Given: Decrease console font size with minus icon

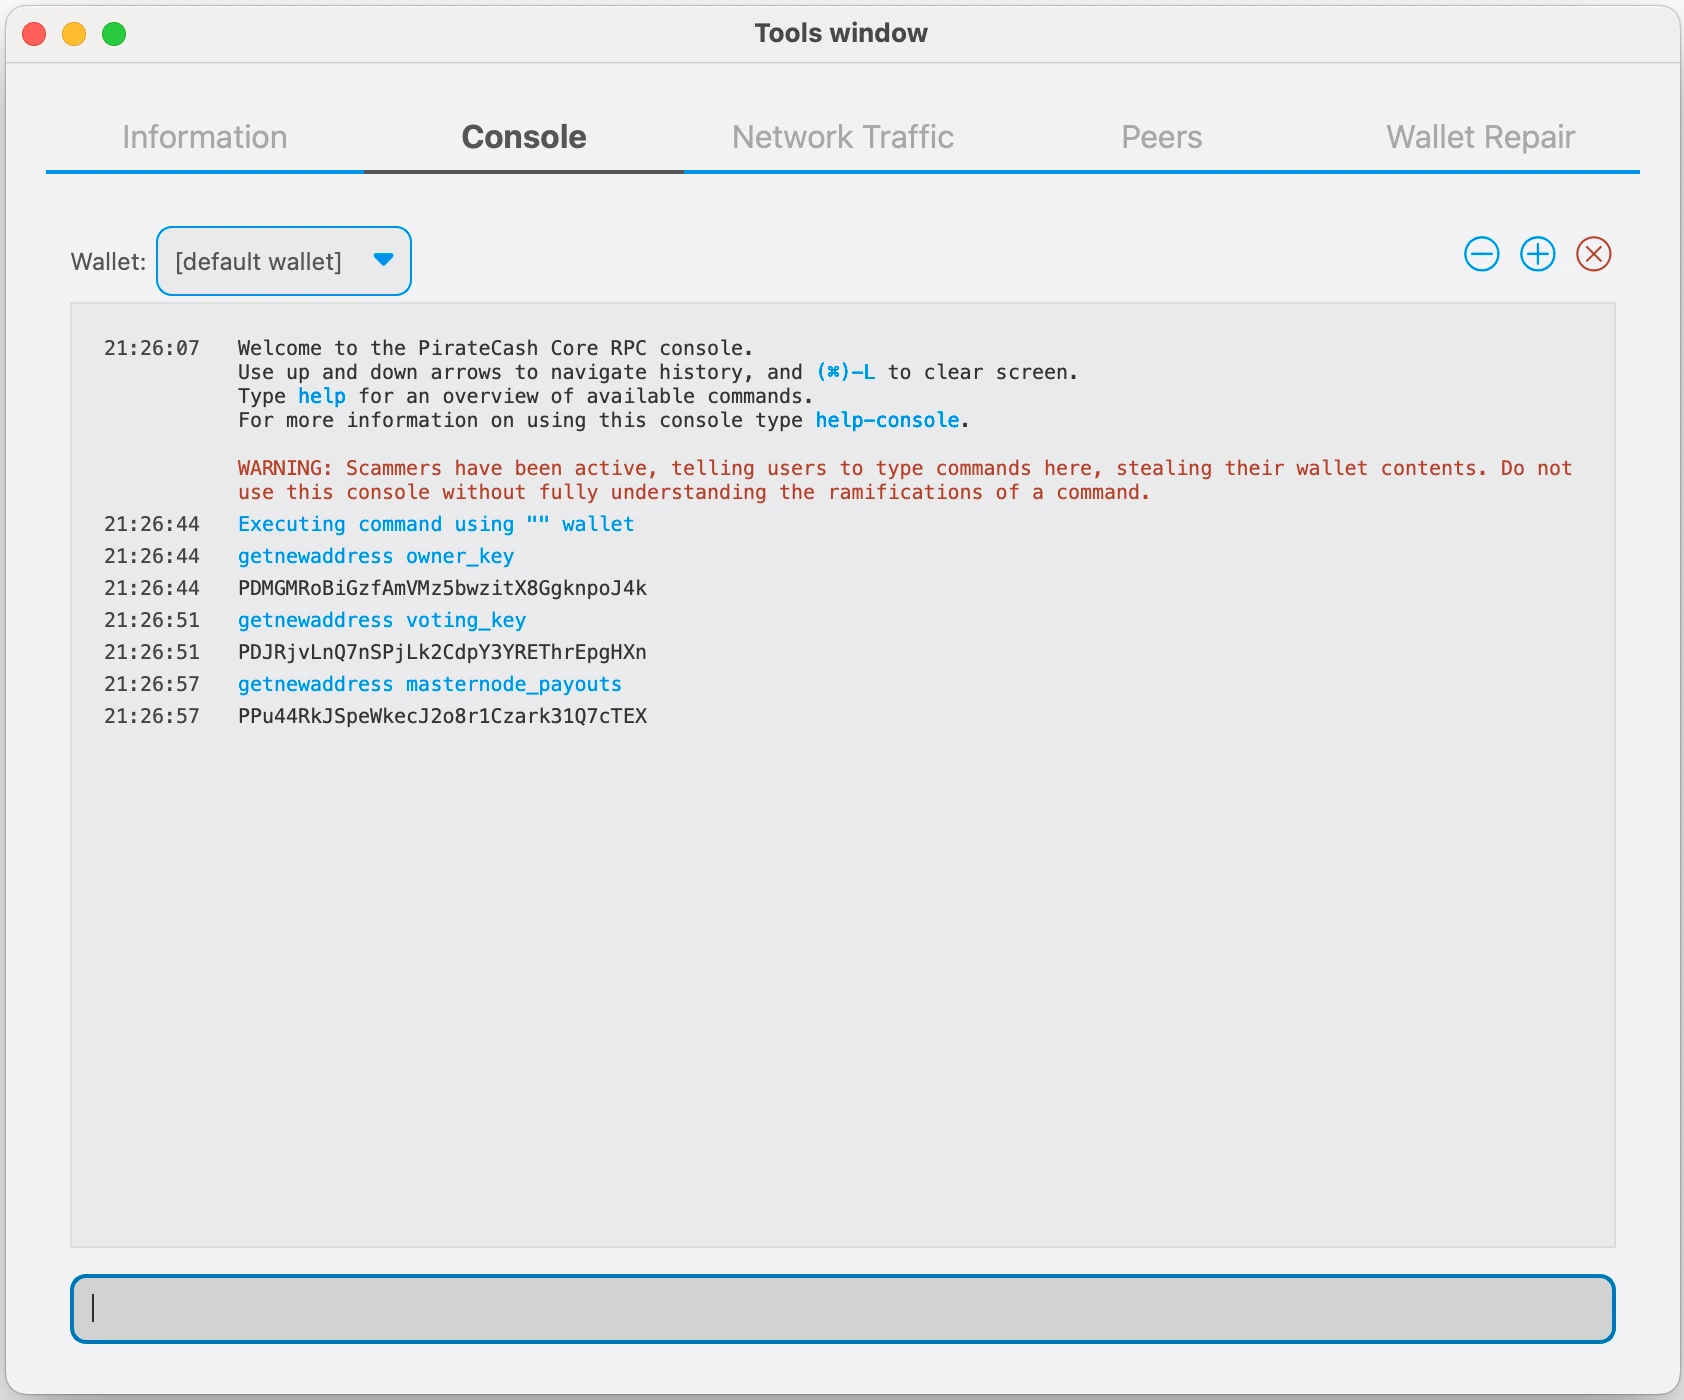Looking at the screenshot, I should 1481,254.
